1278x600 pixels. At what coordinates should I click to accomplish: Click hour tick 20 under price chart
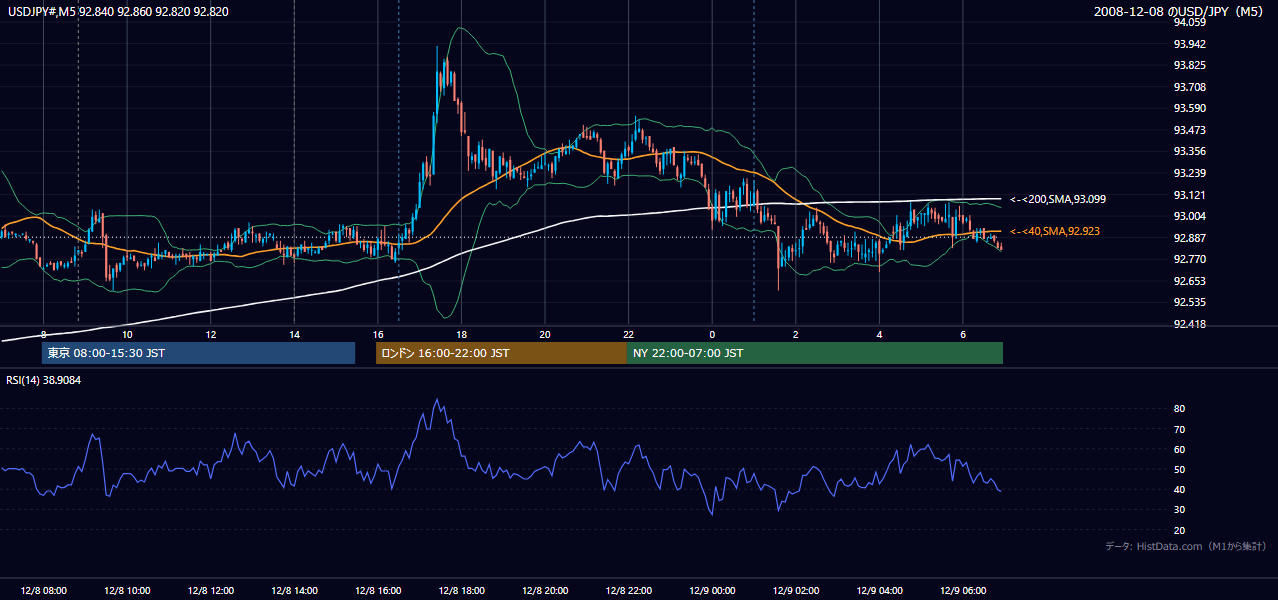pos(545,334)
